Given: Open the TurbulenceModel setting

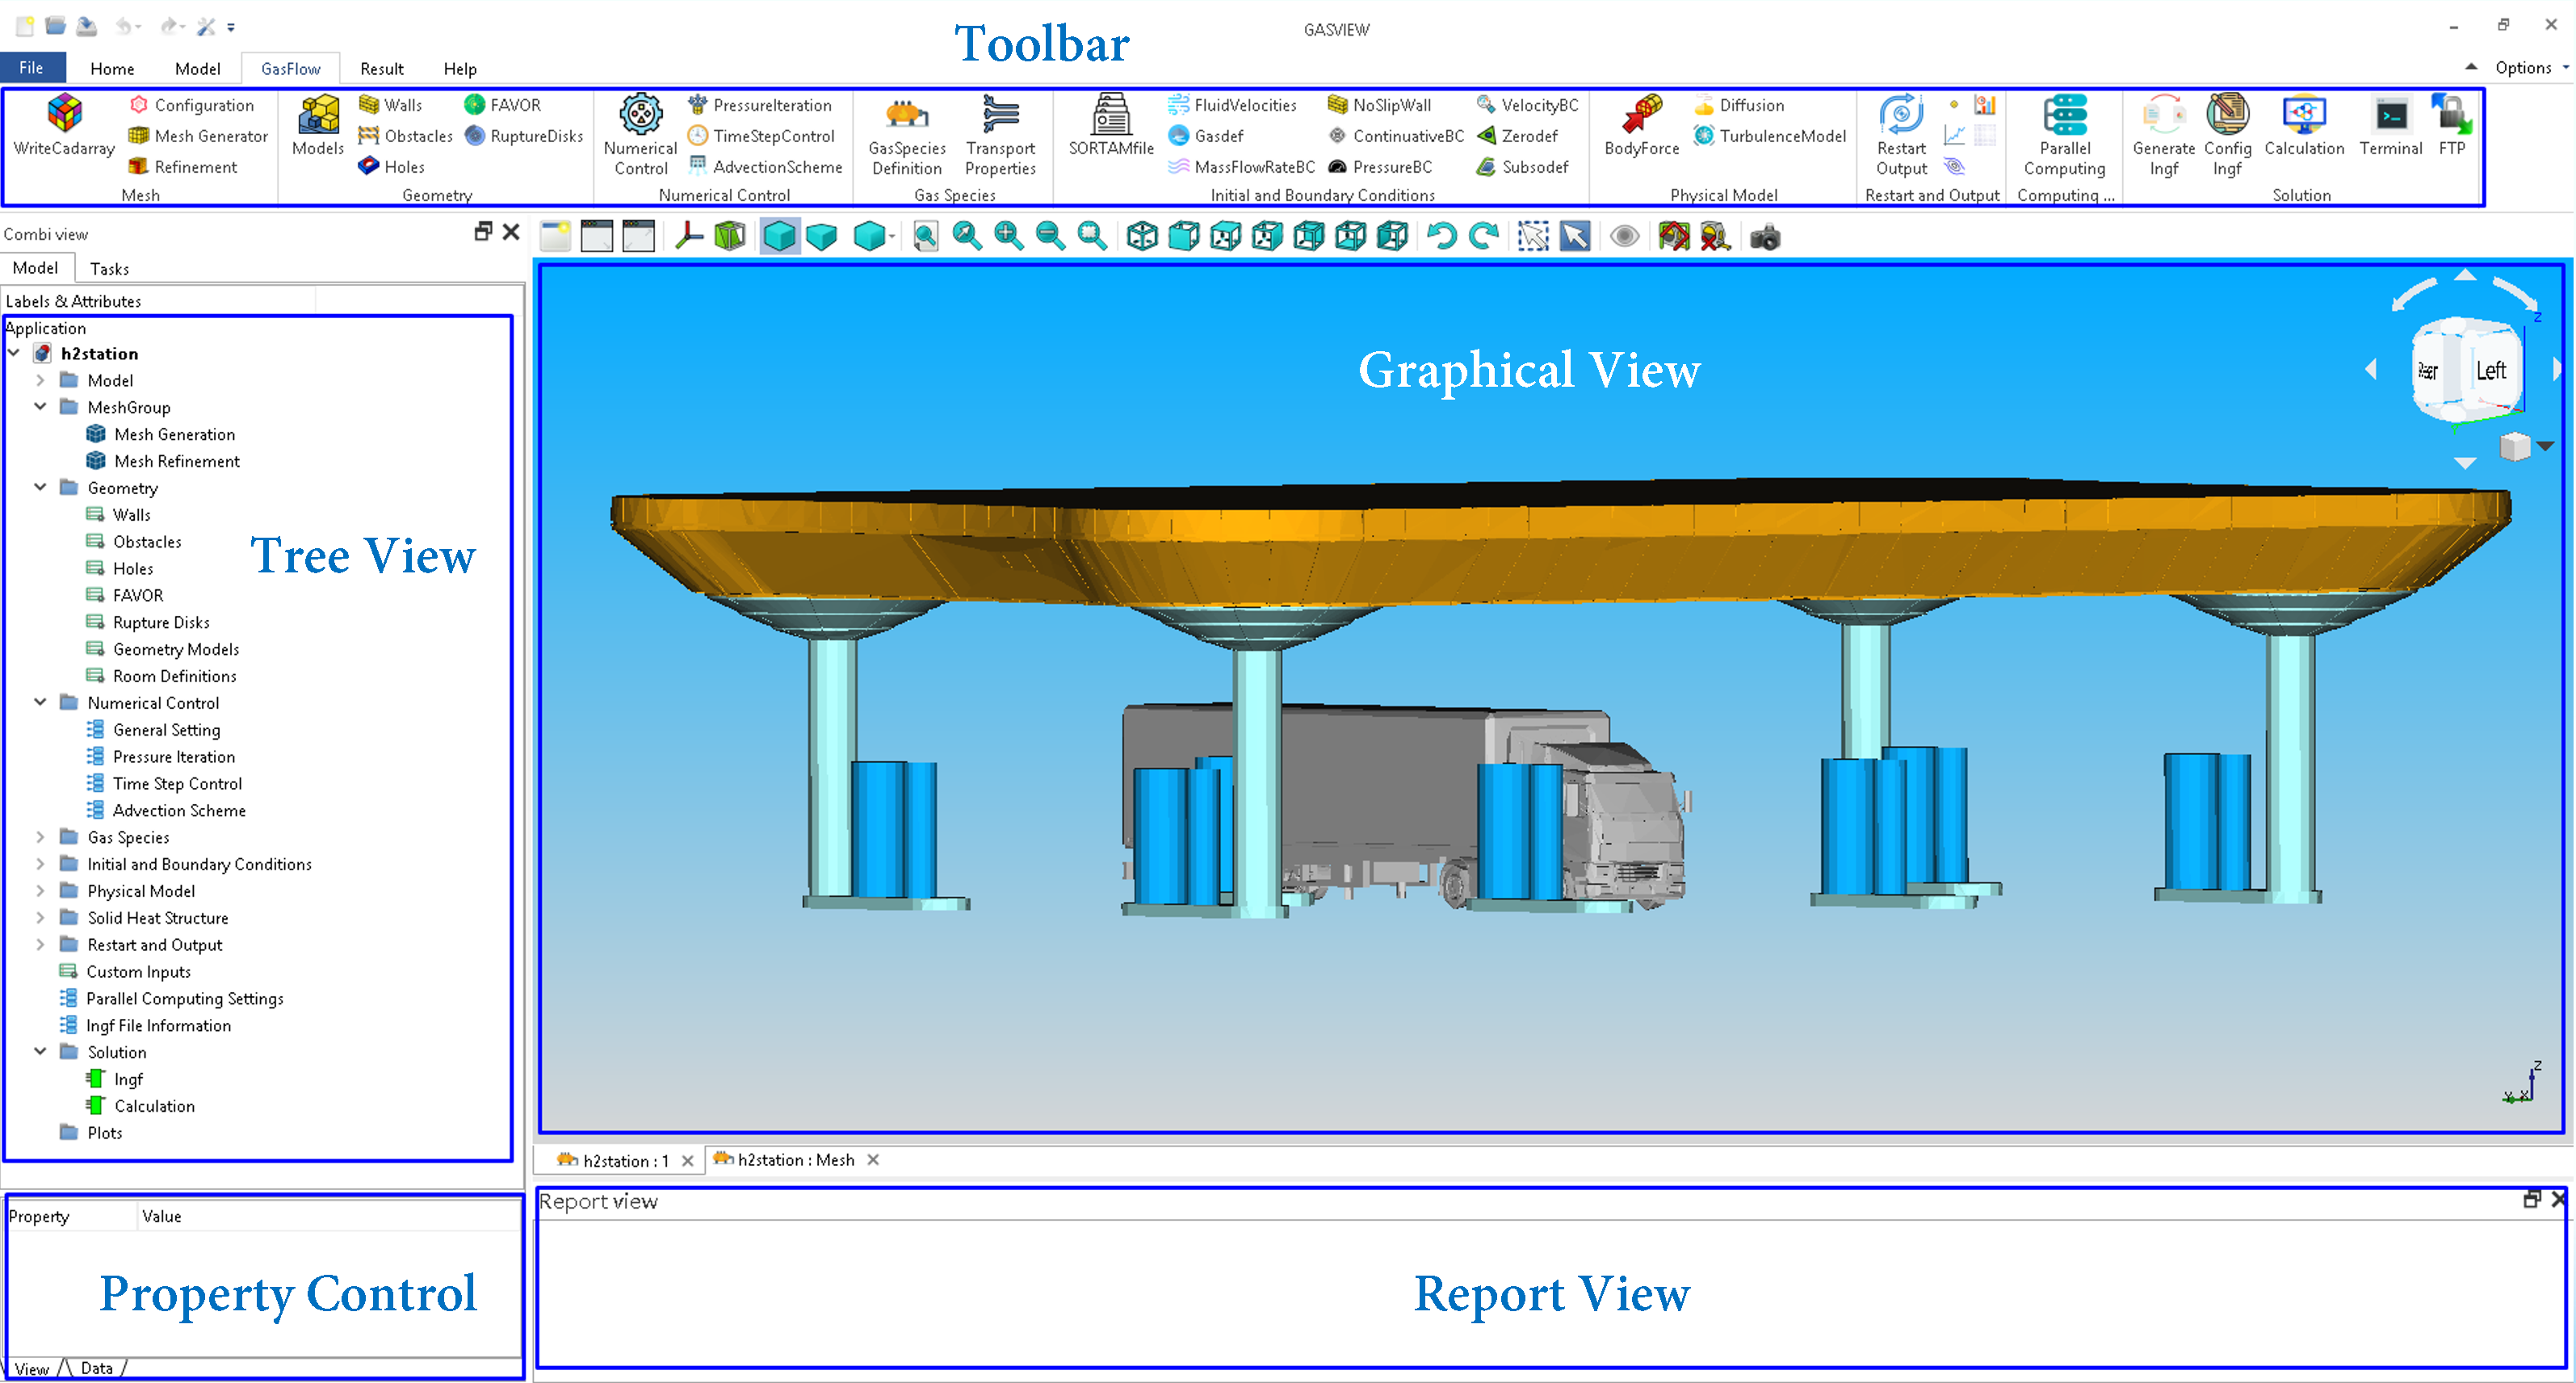Looking at the screenshot, I should 1770,136.
